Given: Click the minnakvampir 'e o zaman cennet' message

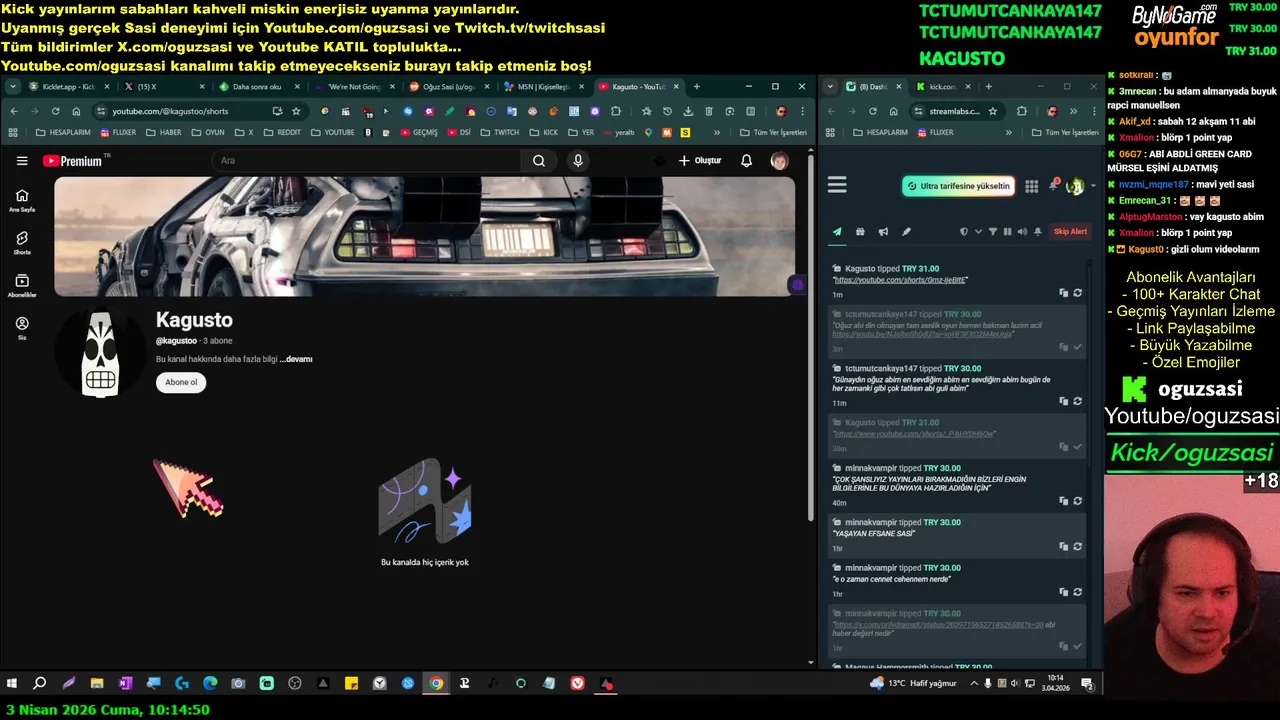Looking at the screenshot, I should pyautogui.click(x=892, y=579).
